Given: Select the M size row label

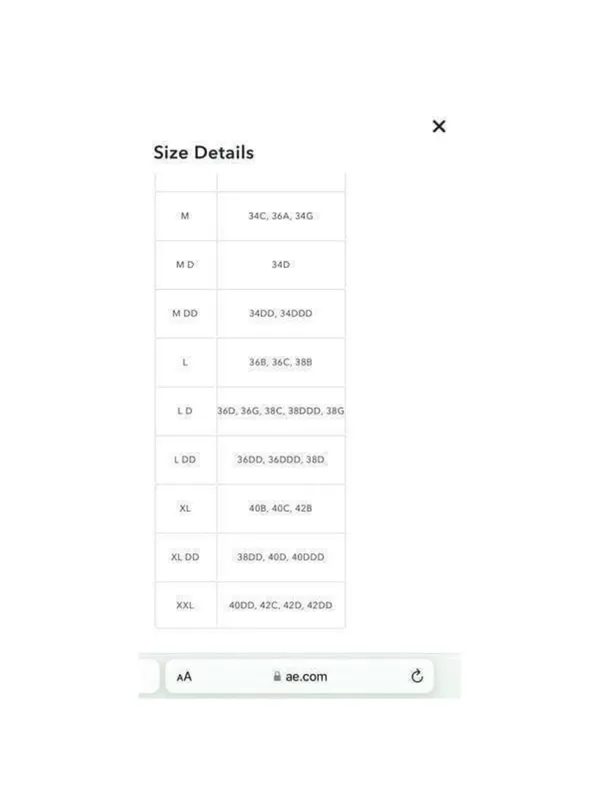Looking at the screenshot, I should 185,216.
